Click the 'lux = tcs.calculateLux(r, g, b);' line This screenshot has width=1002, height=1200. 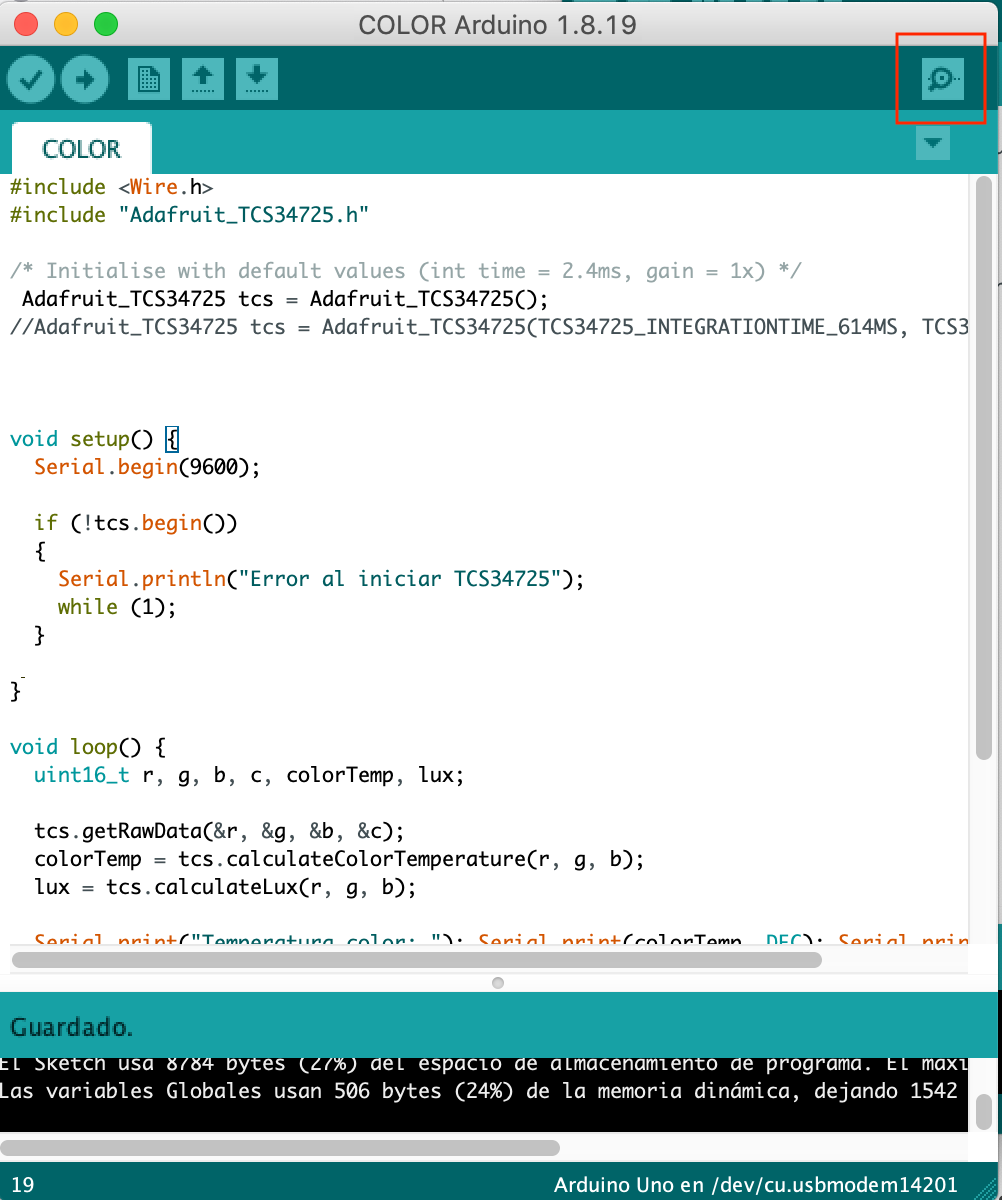tap(225, 887)
